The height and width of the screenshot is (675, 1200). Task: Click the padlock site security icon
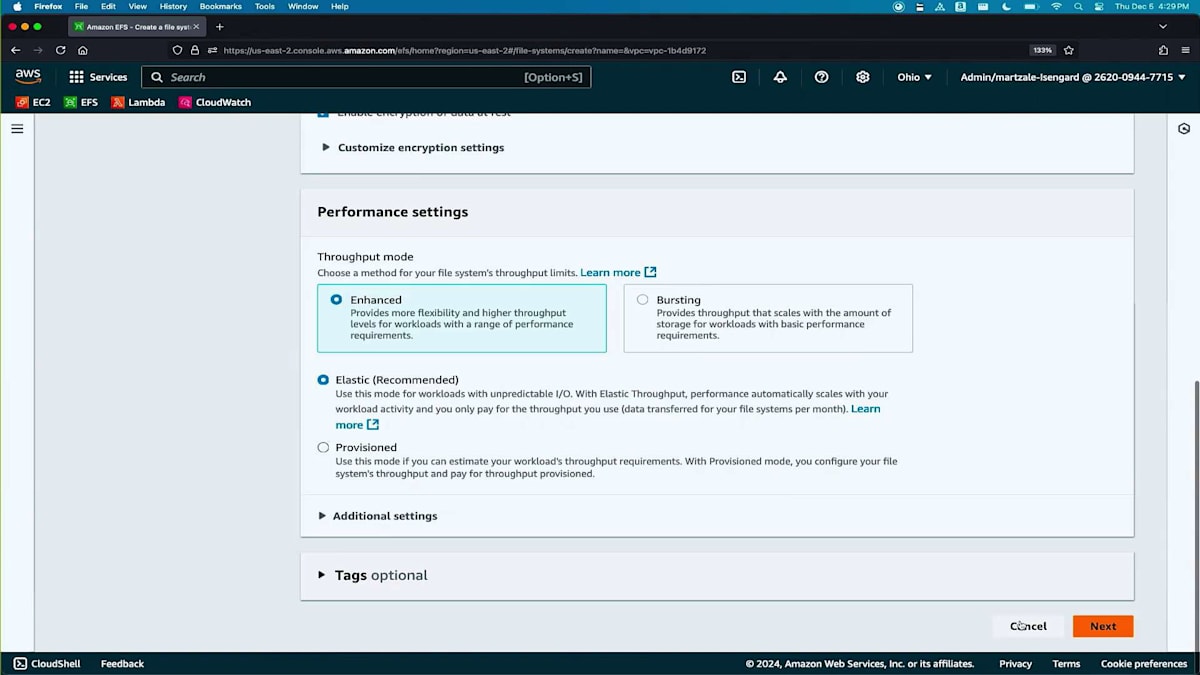(195, 50)
